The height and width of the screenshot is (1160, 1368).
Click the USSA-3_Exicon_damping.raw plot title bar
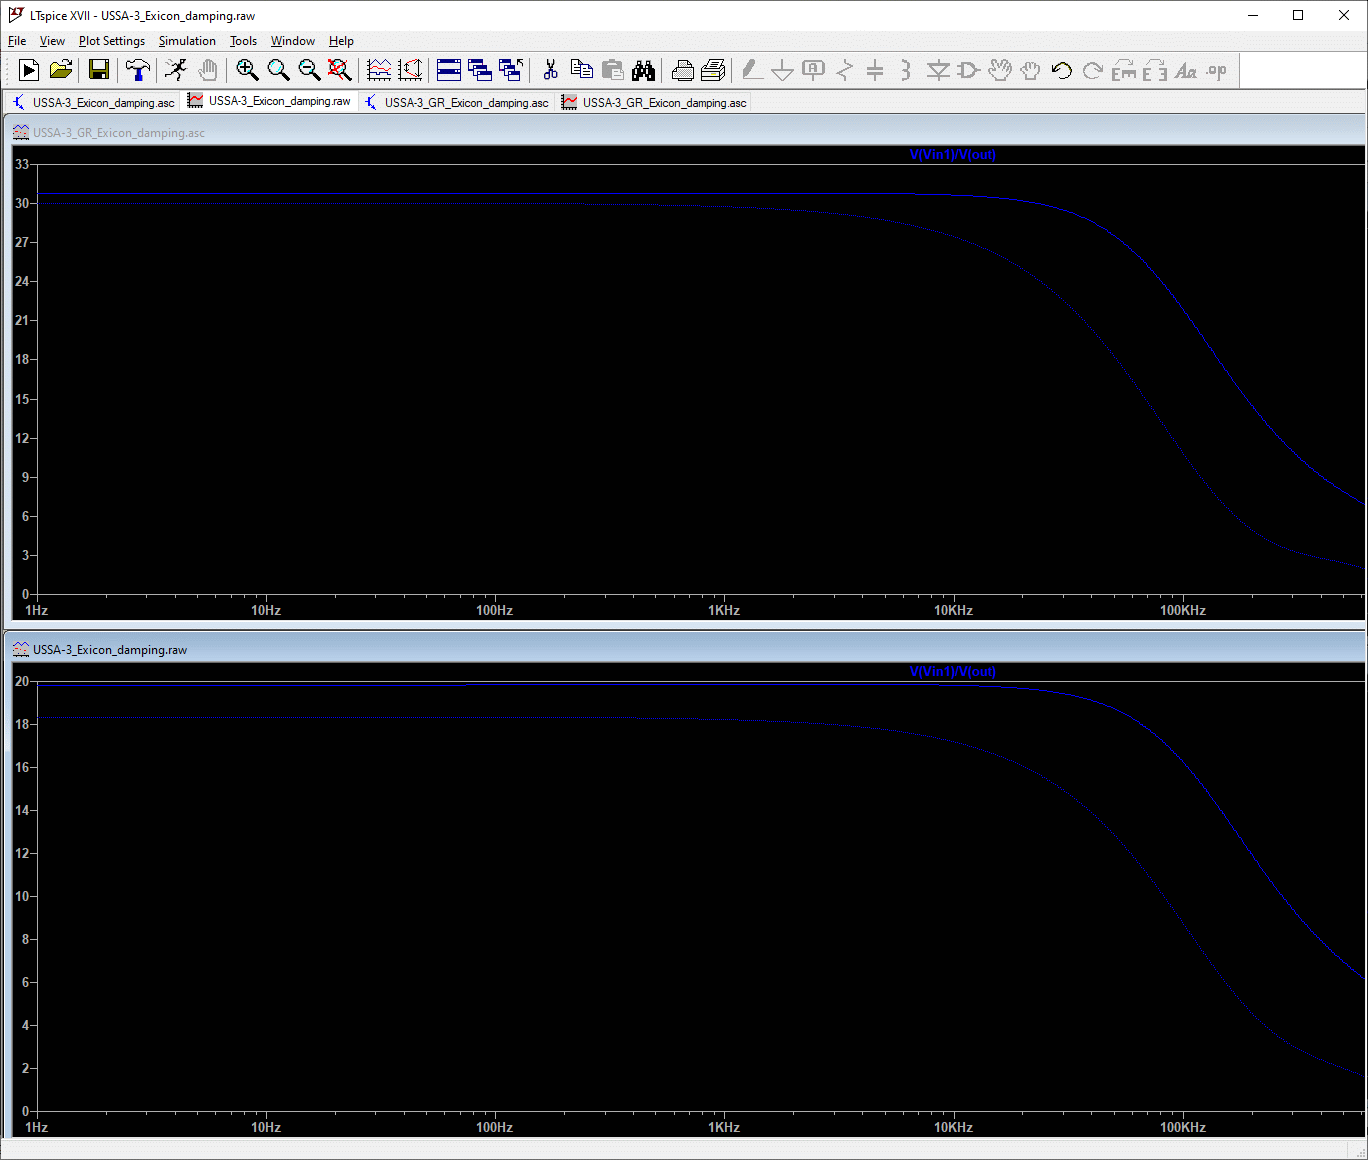[686, 649]
